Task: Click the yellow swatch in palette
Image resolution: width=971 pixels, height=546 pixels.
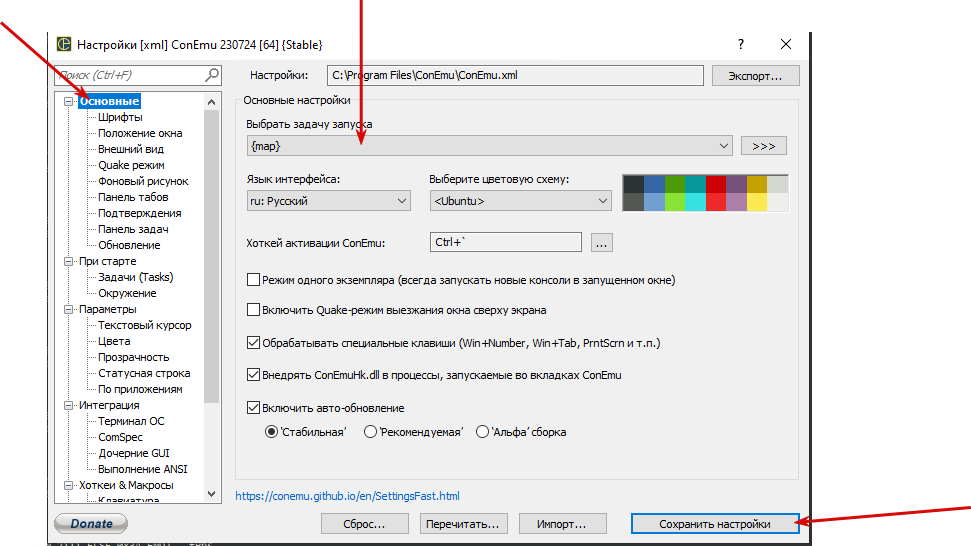Action: (x=757, y=202)
